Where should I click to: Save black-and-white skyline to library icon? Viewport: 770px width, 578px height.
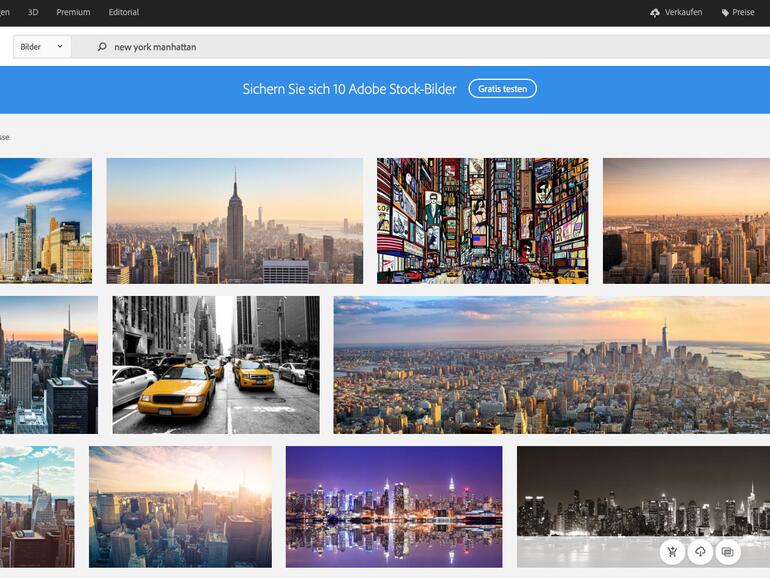(727, 552)
